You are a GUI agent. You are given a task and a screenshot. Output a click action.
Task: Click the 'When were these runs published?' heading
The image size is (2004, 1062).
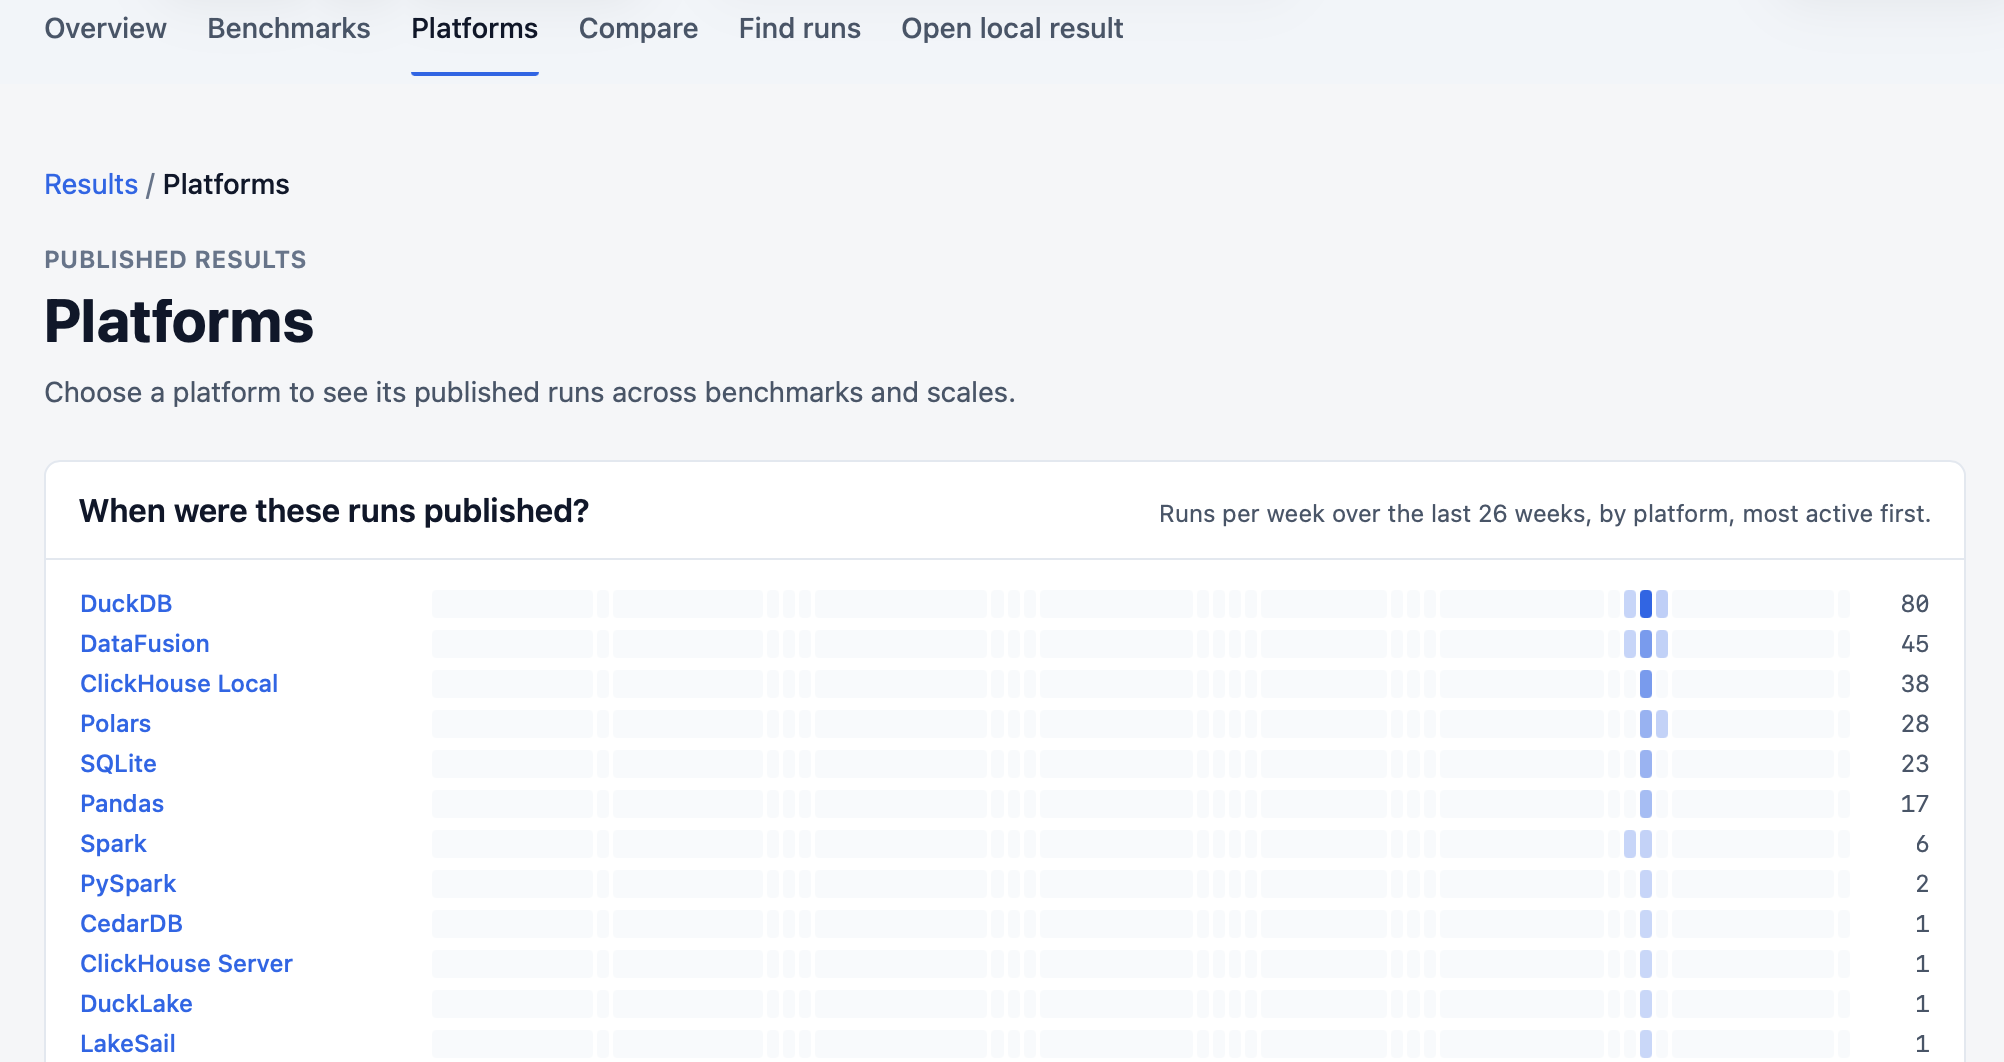pos(334,511)
